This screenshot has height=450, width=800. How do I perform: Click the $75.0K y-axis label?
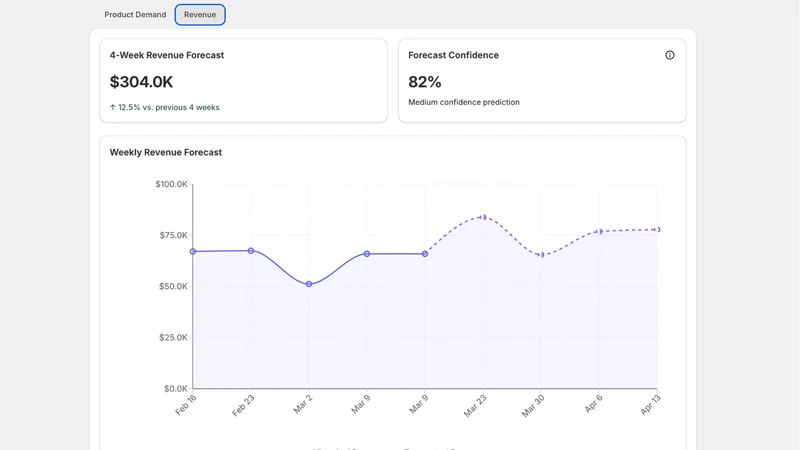point(173,235)
